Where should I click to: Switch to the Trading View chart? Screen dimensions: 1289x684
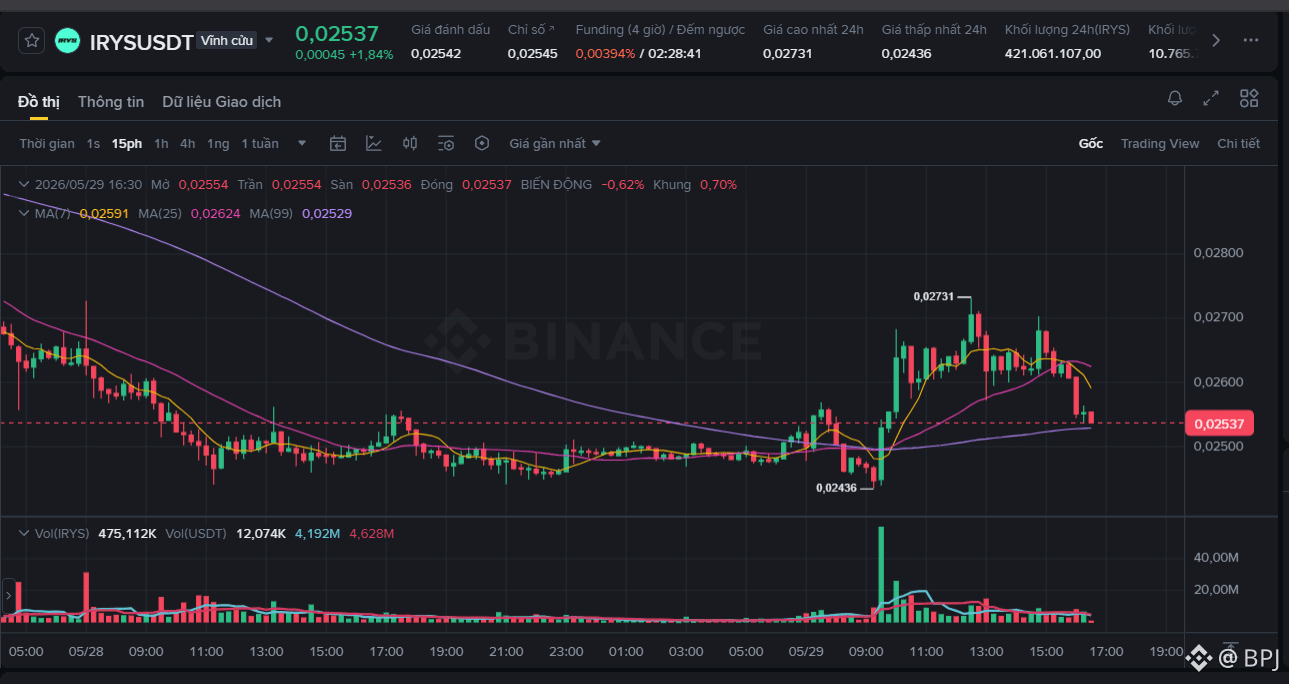click(1160, 143)
